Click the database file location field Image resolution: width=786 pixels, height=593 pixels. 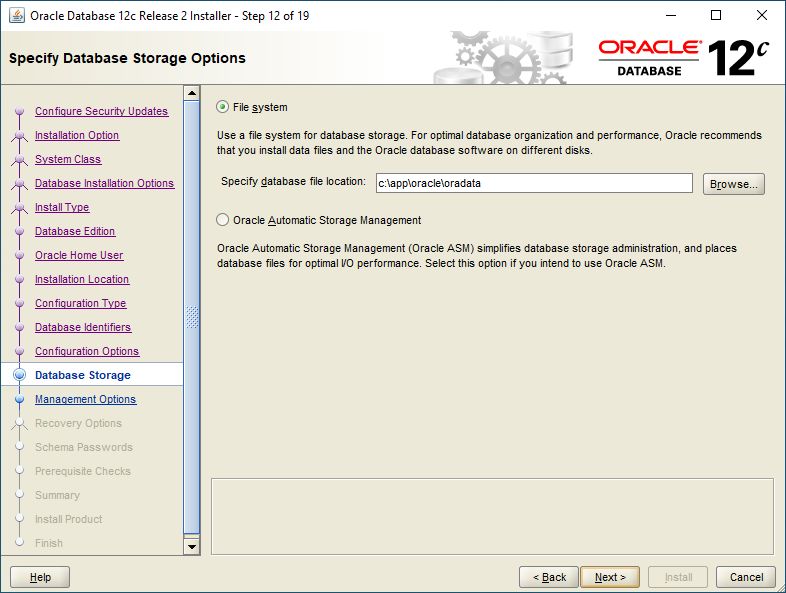534,183
